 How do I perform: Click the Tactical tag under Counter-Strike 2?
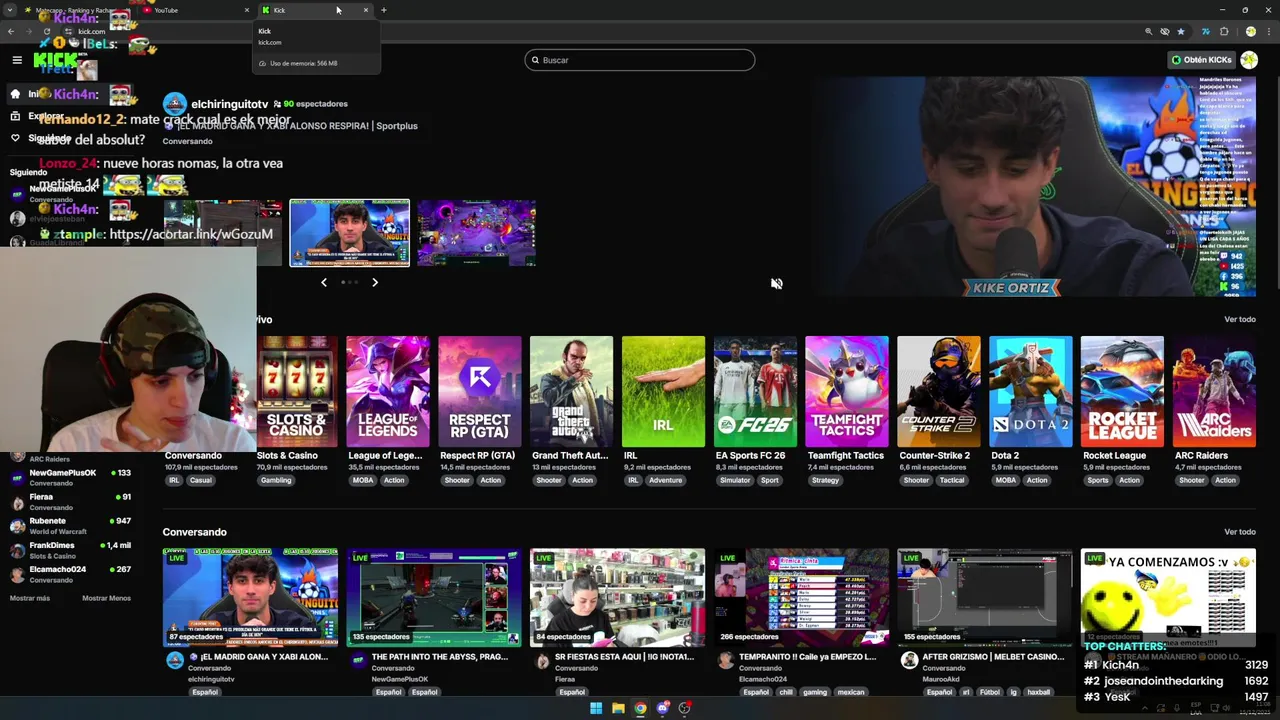click(952, 480)
